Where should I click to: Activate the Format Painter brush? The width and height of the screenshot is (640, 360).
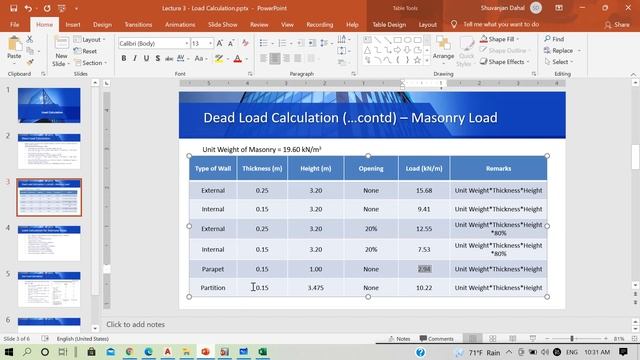tap(30, 62)
